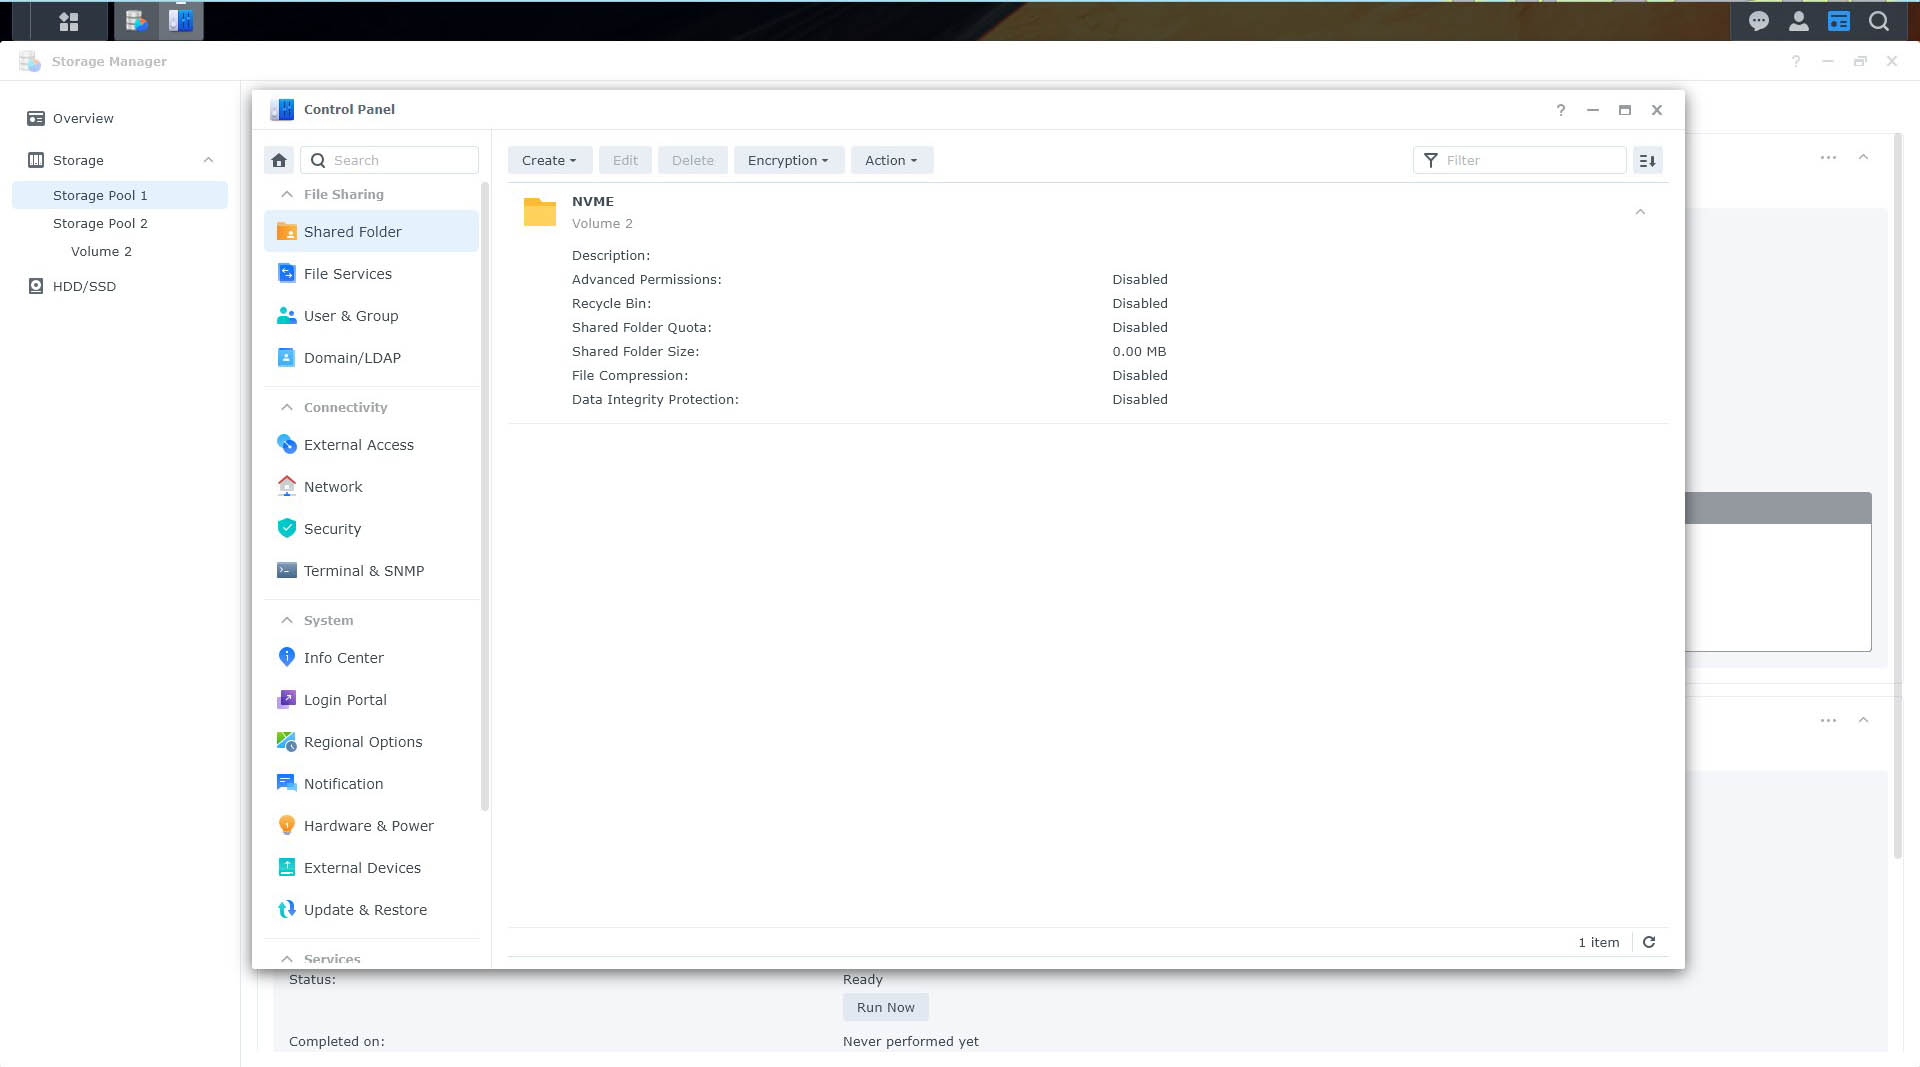Collapse Storage tree in Storage Manager
The width and height of the screenshot is (1920, 1067).
(x=208, y=160)
